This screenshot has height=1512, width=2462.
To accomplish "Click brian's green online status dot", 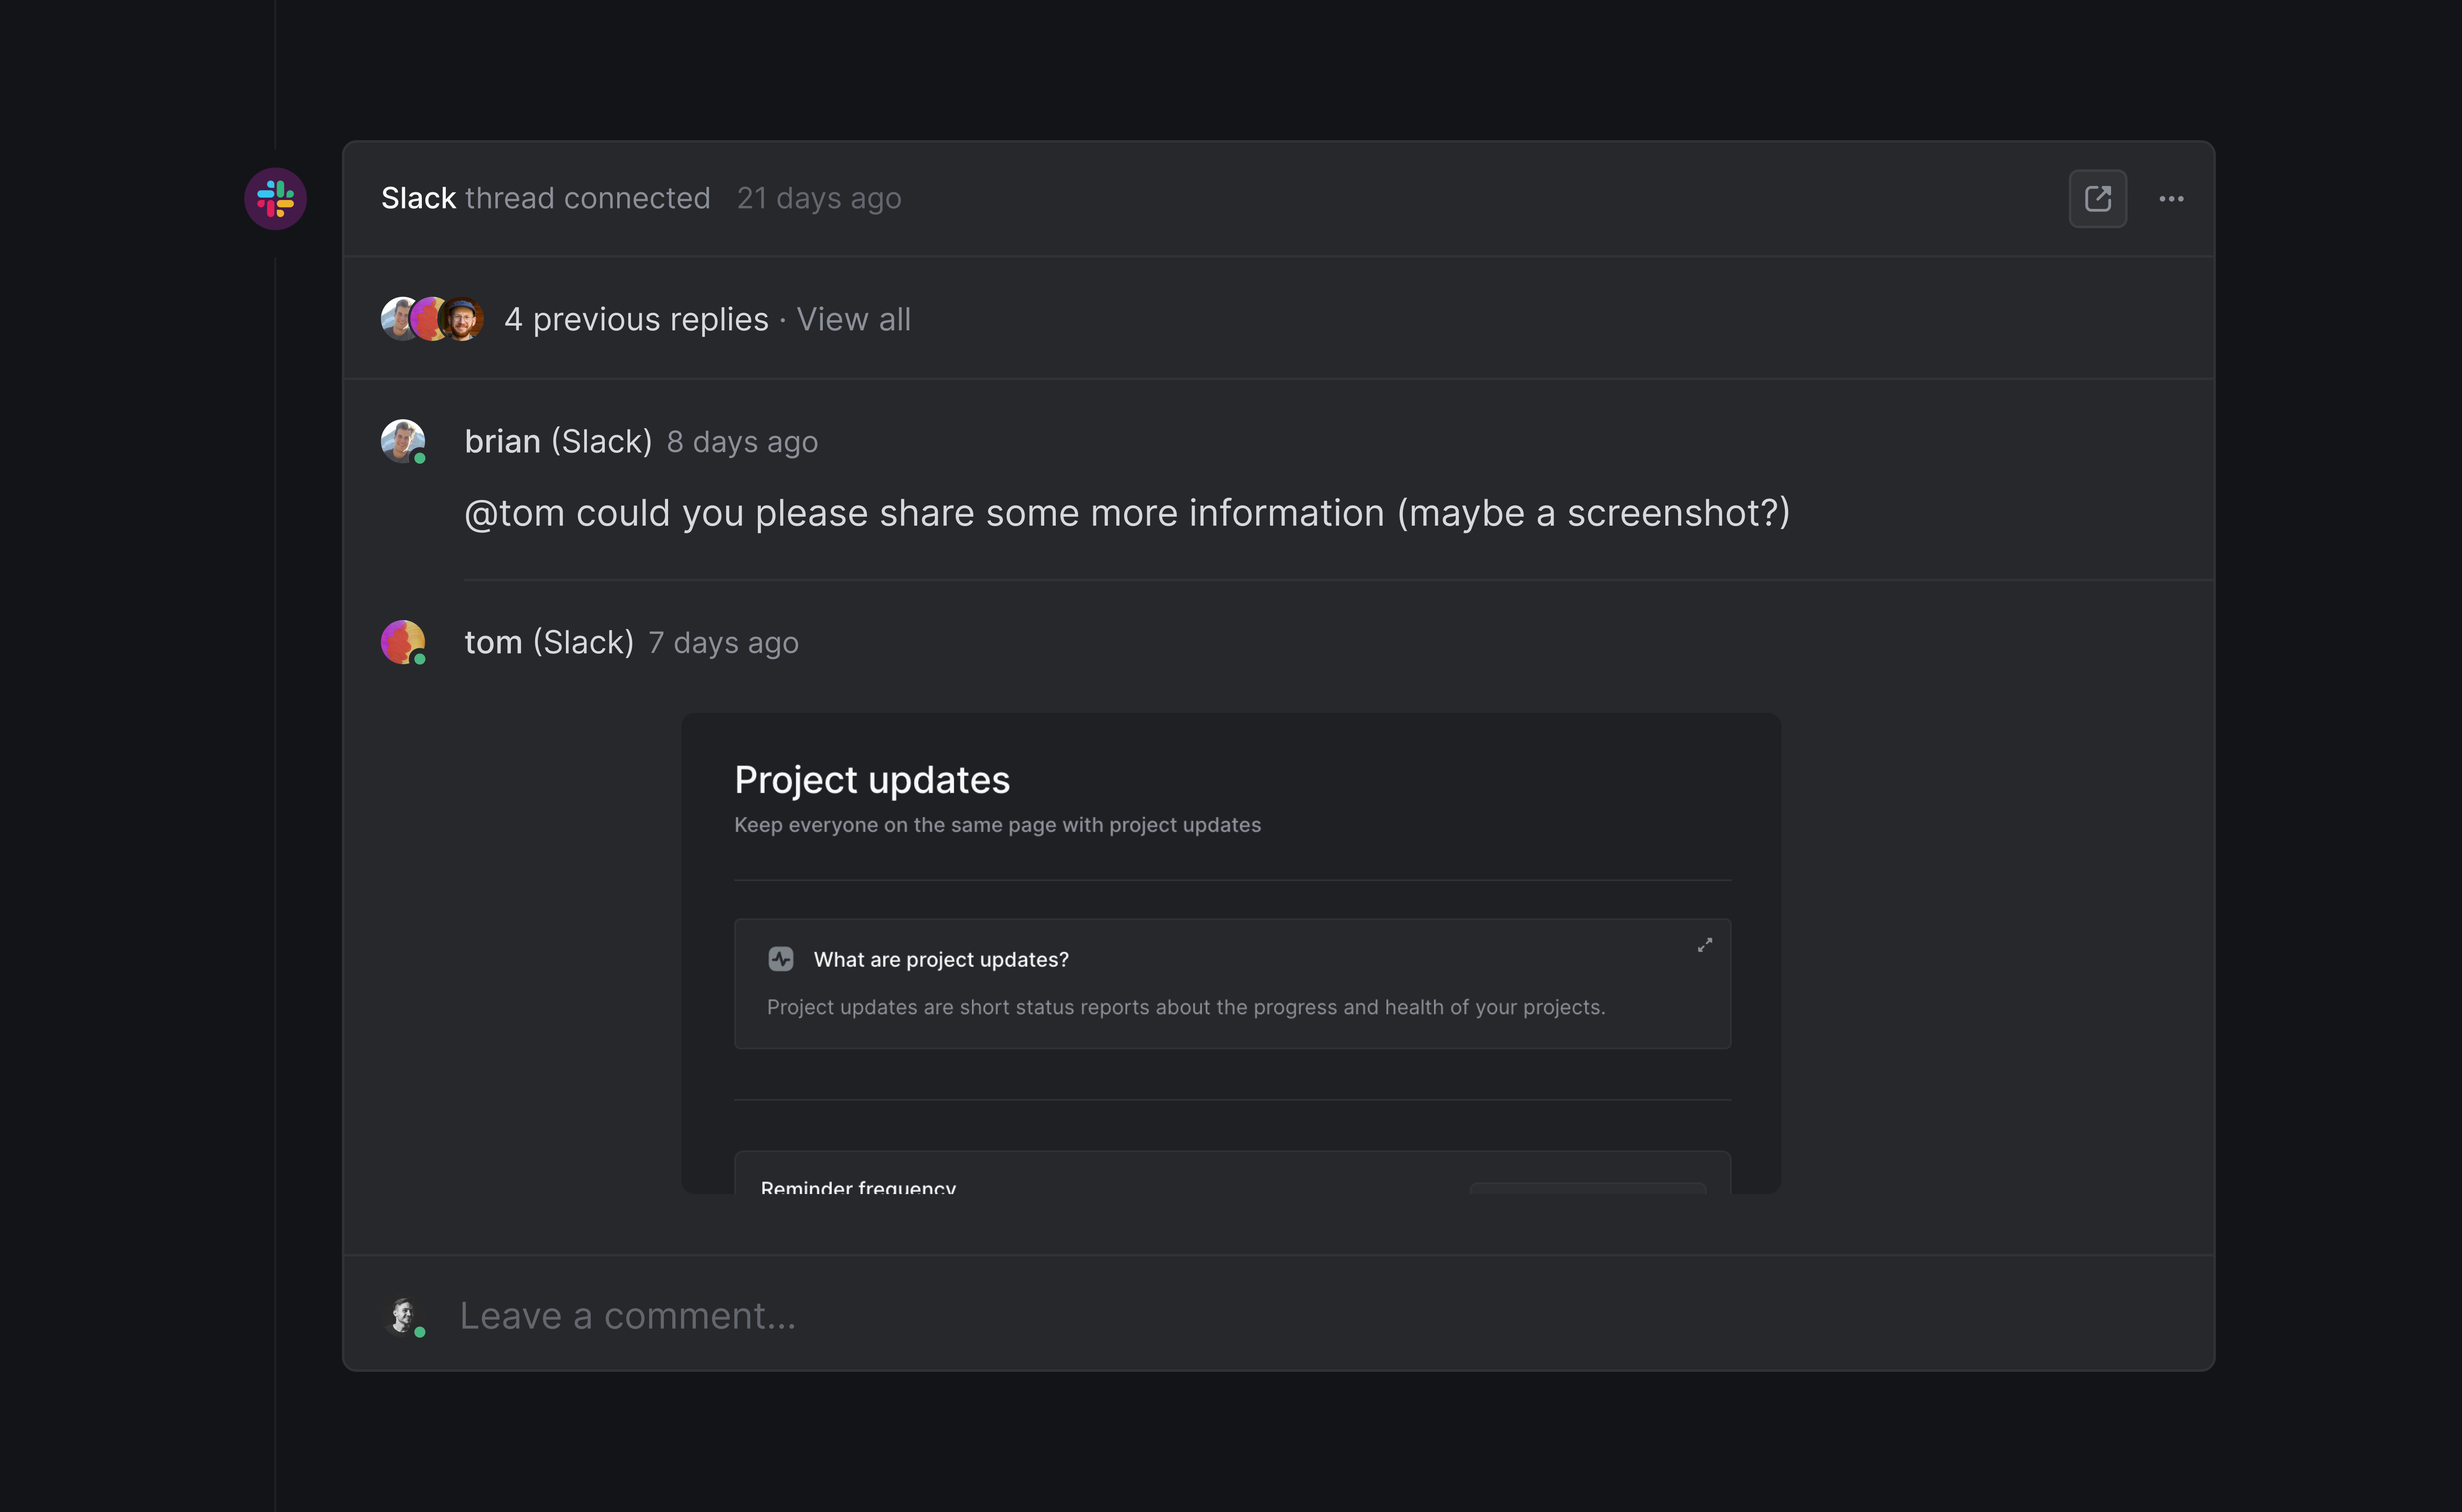I will coord(421,459).
